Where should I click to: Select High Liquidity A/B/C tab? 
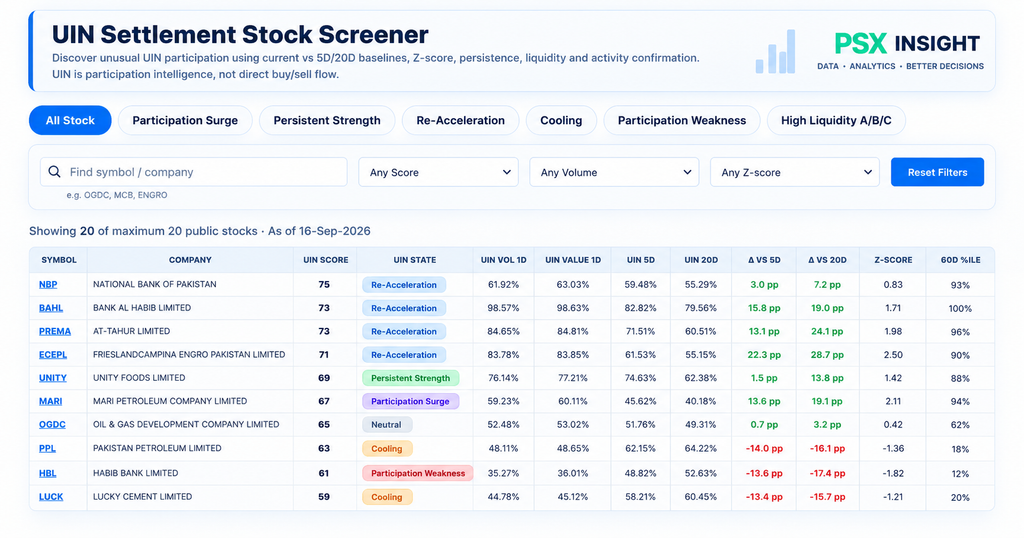(x=836, y=120)
